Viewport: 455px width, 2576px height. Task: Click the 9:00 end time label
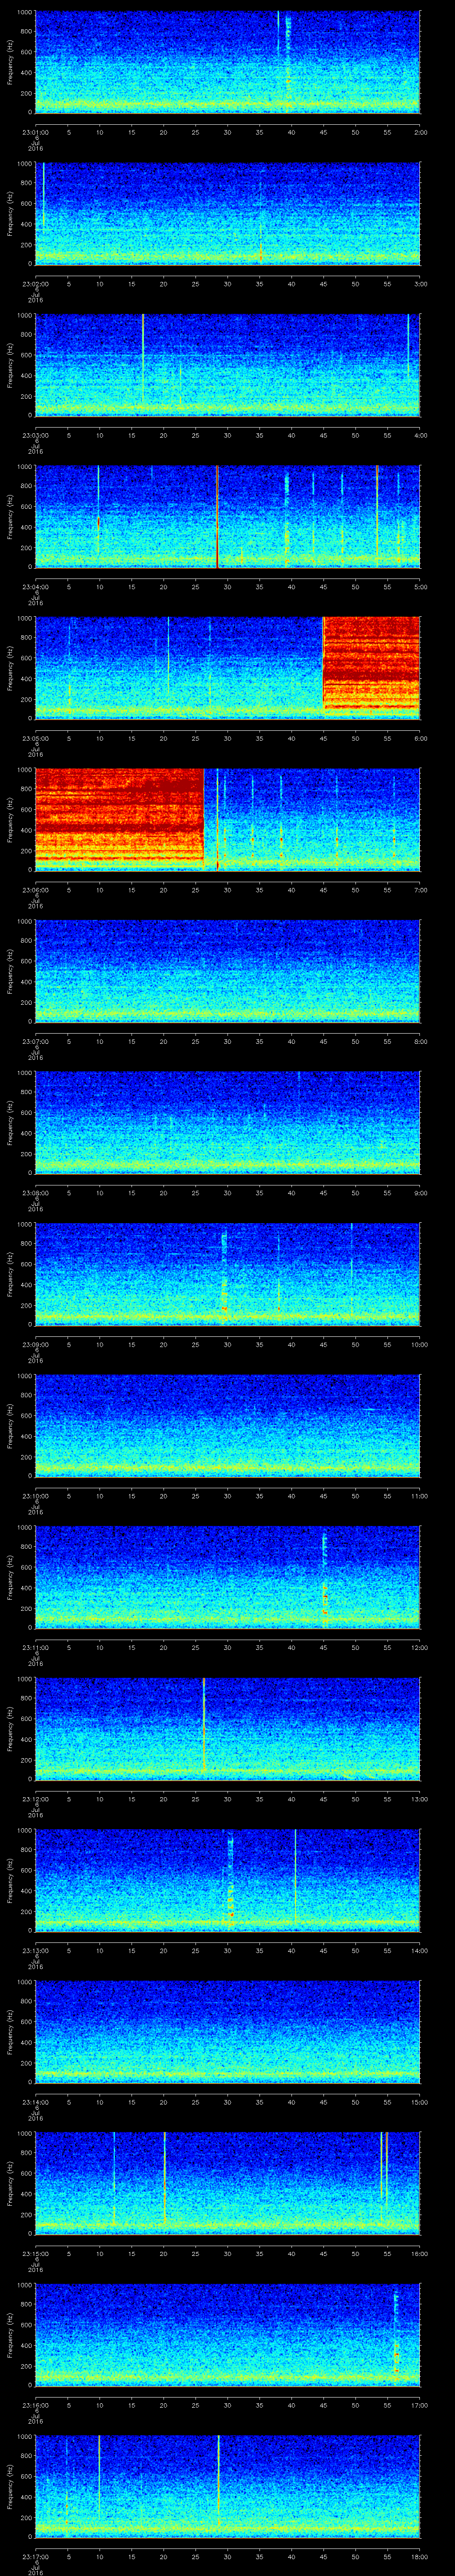click(x=420, y=1192)
